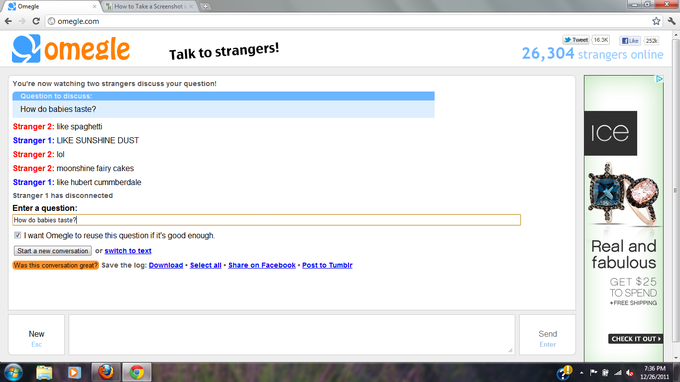The width and height of the screenshot is (680, 382).
Task: Switch to the Omegle tab
Action: (x=51, y=7)
